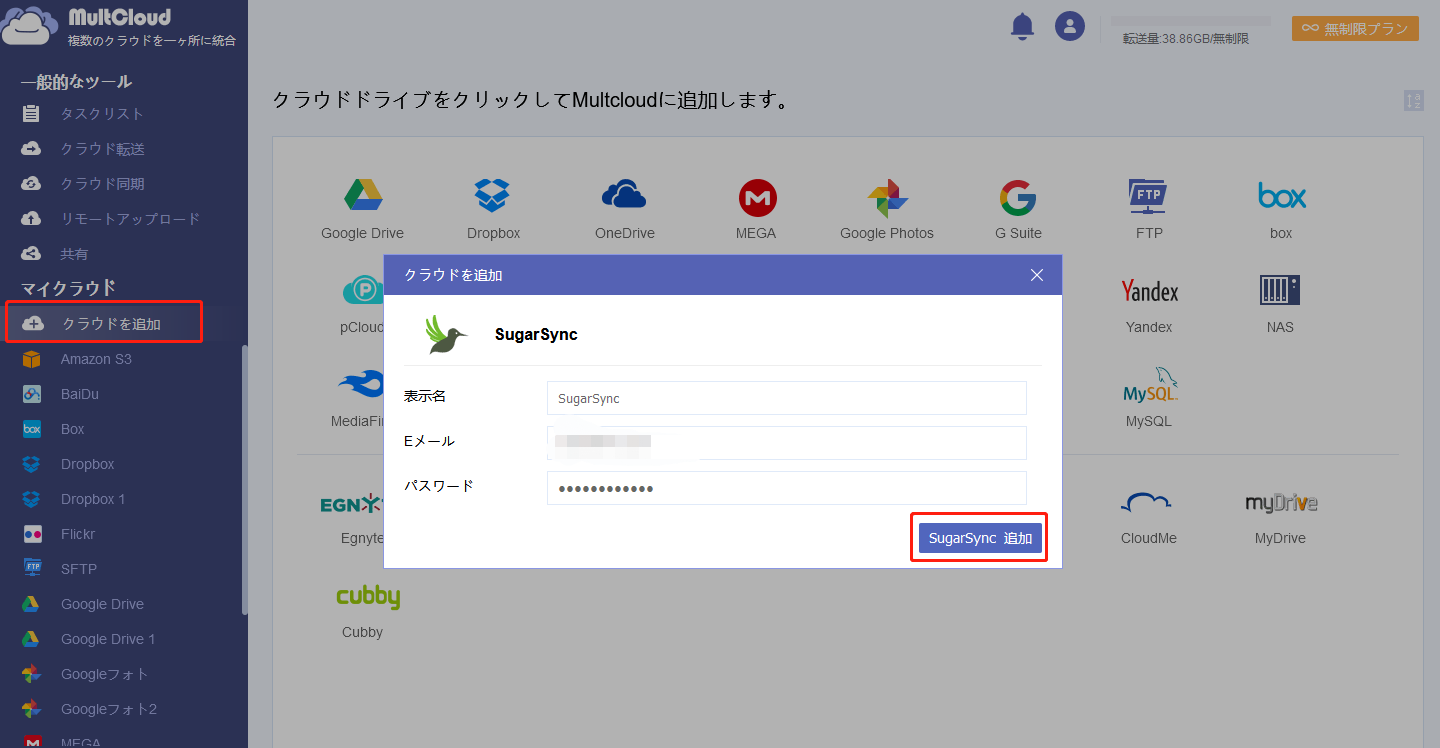
Task: Click the 無制限プラン upgrade button
Action: [x=1355, y=29]
